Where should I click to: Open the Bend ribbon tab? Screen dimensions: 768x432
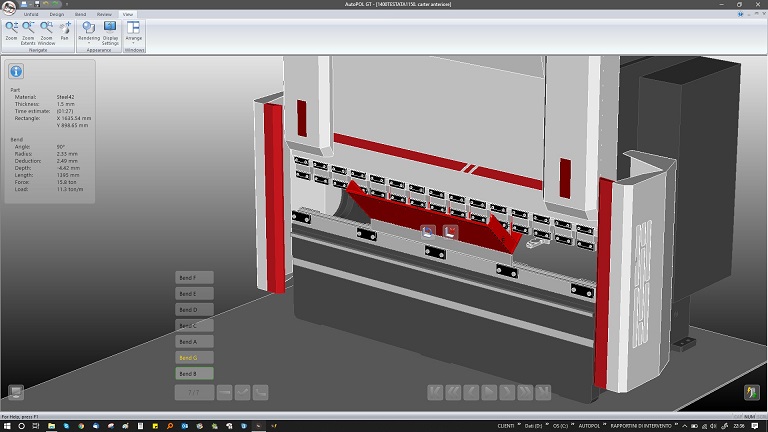click(x=80, y=15)
